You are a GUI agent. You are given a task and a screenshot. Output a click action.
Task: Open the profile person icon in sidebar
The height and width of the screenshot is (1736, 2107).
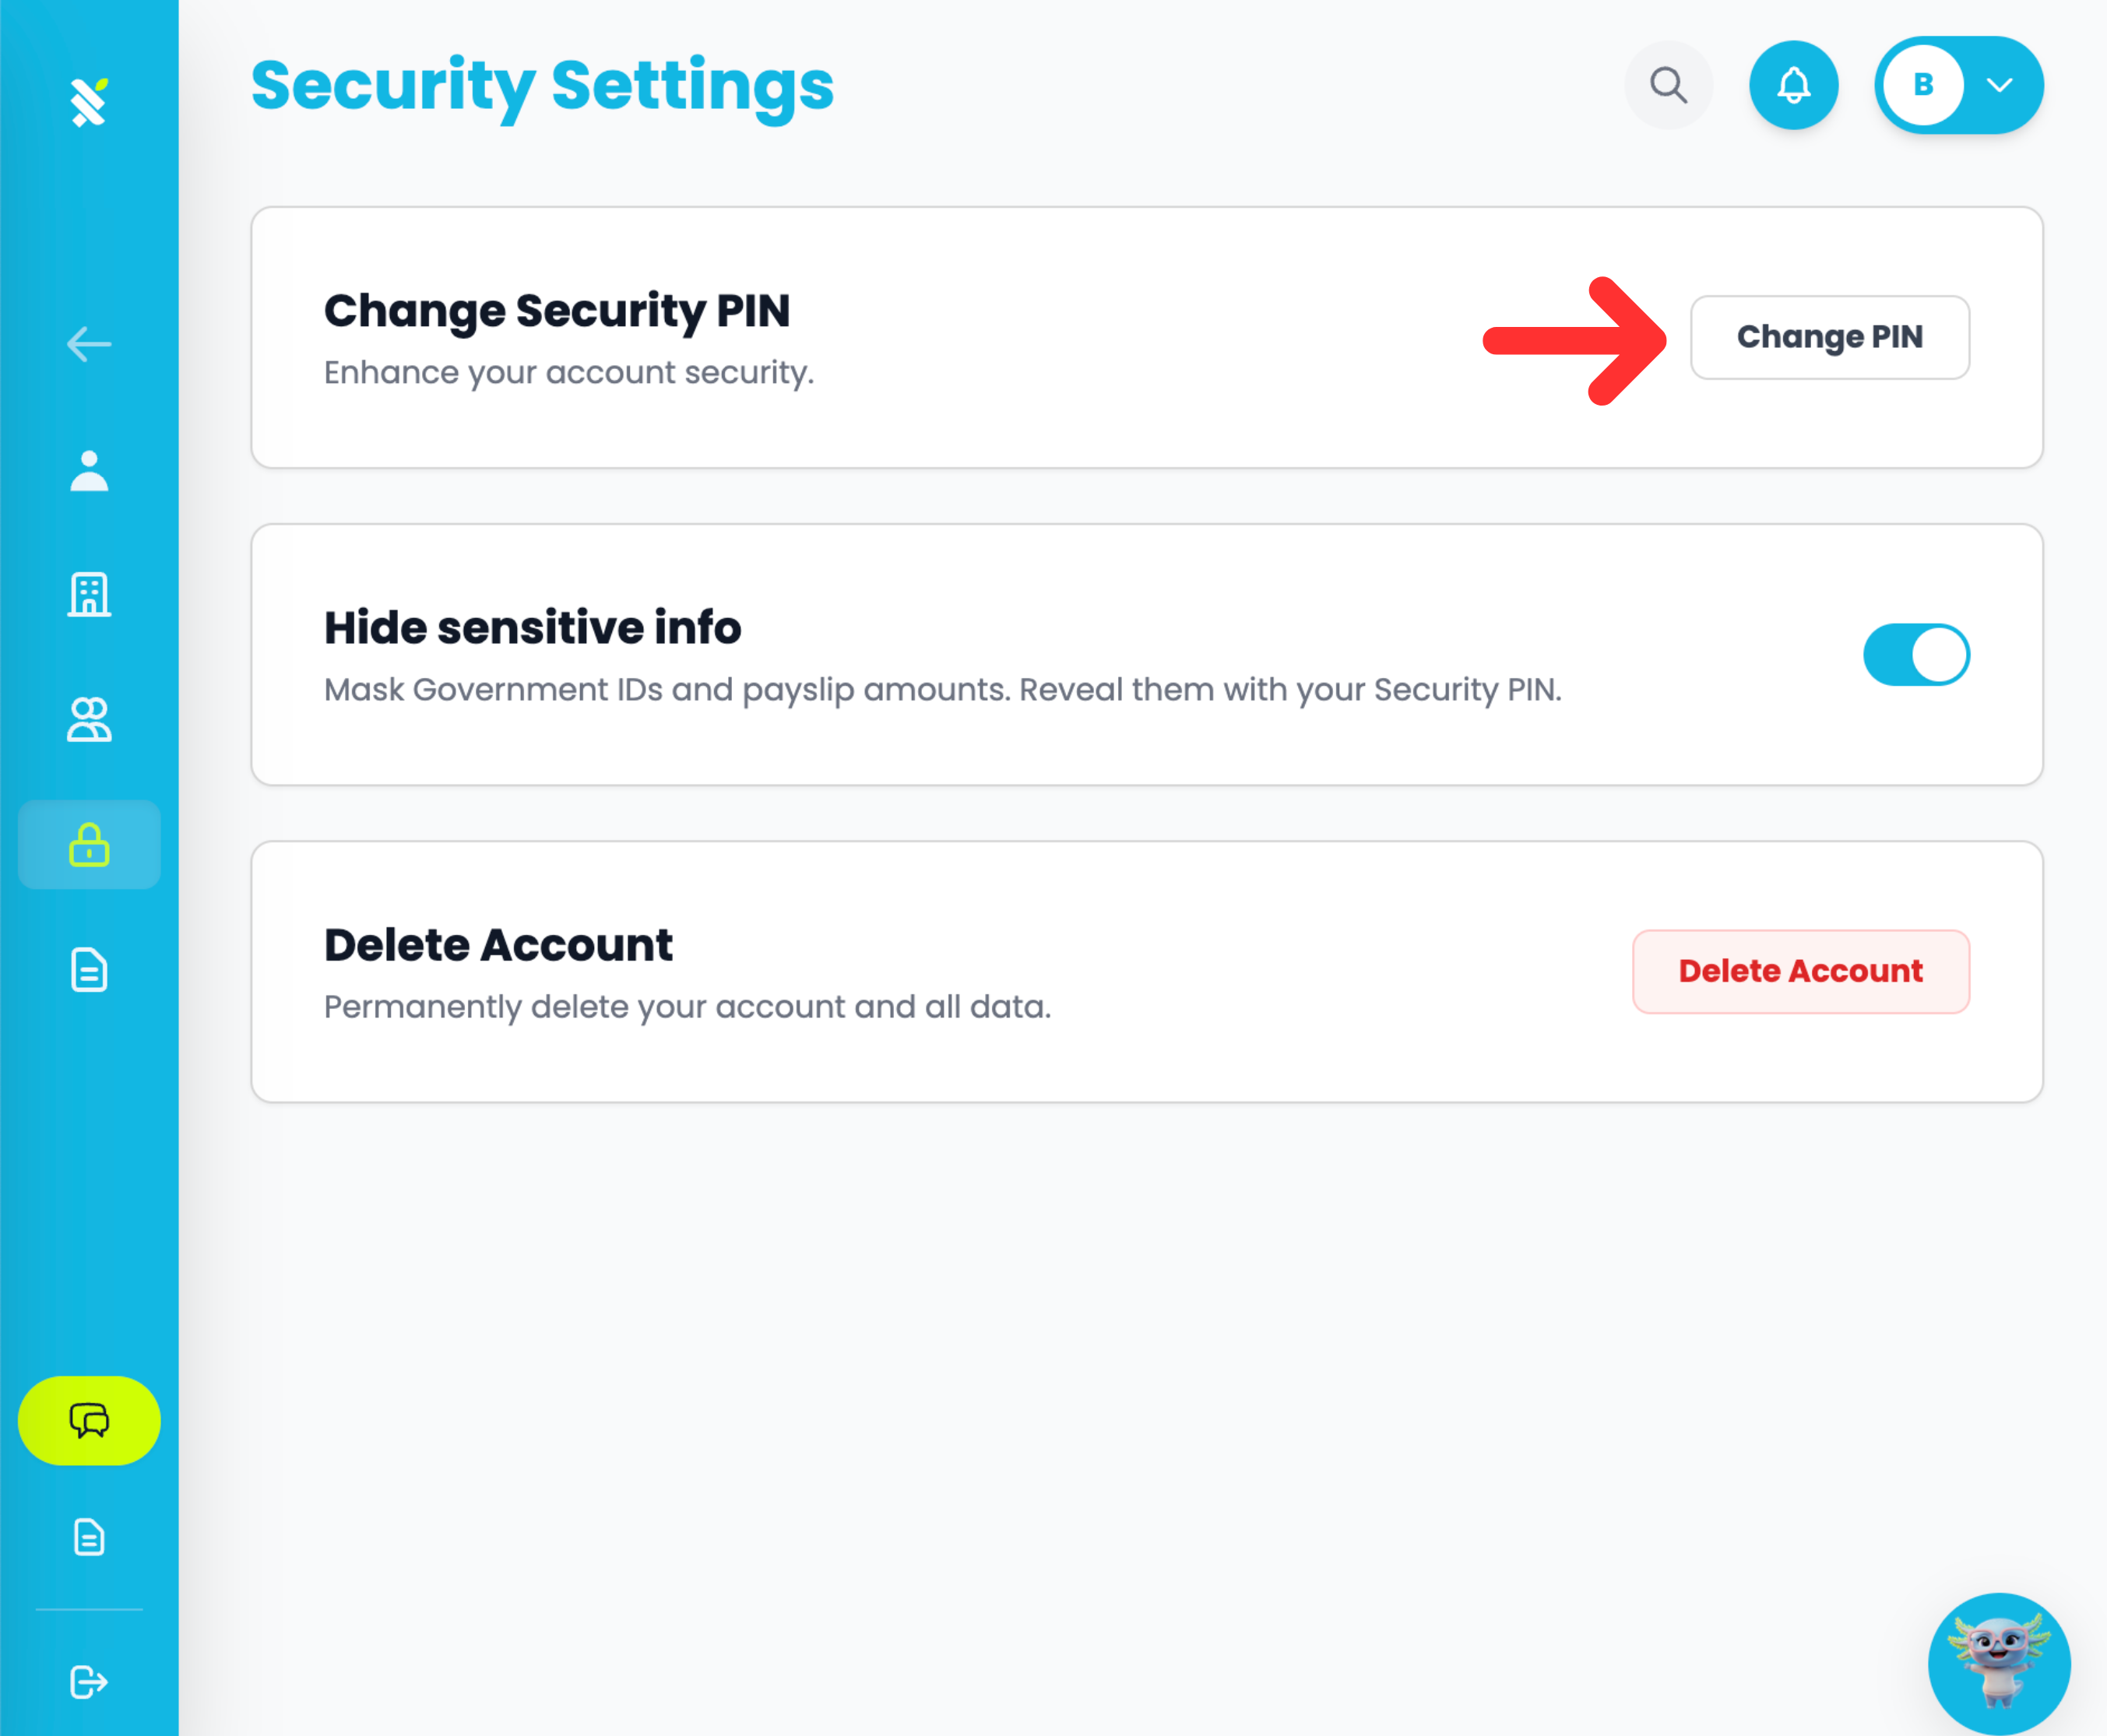(89, 470)
